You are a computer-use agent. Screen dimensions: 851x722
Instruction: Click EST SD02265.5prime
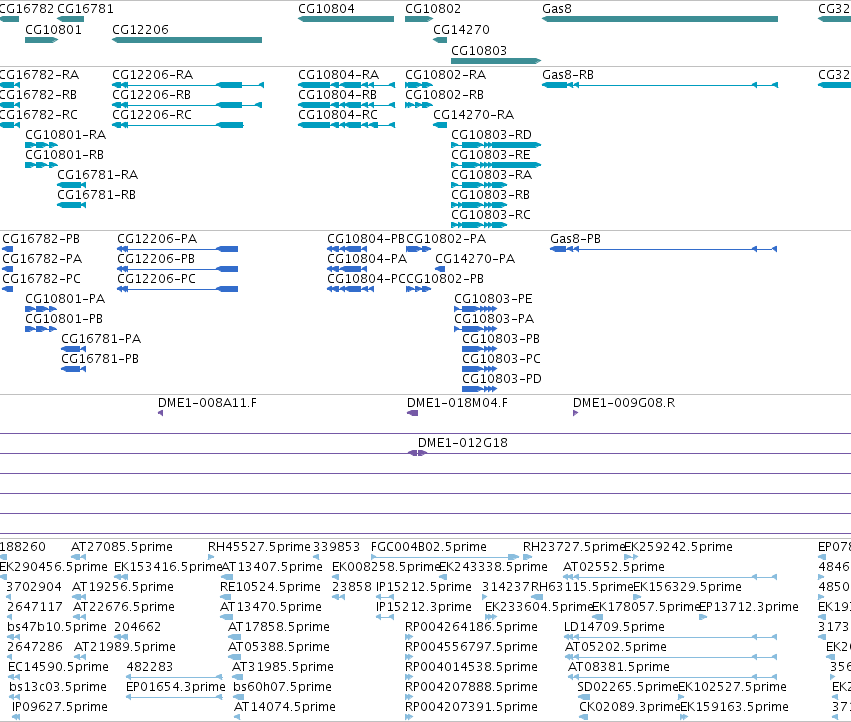[x=627, y=687]
